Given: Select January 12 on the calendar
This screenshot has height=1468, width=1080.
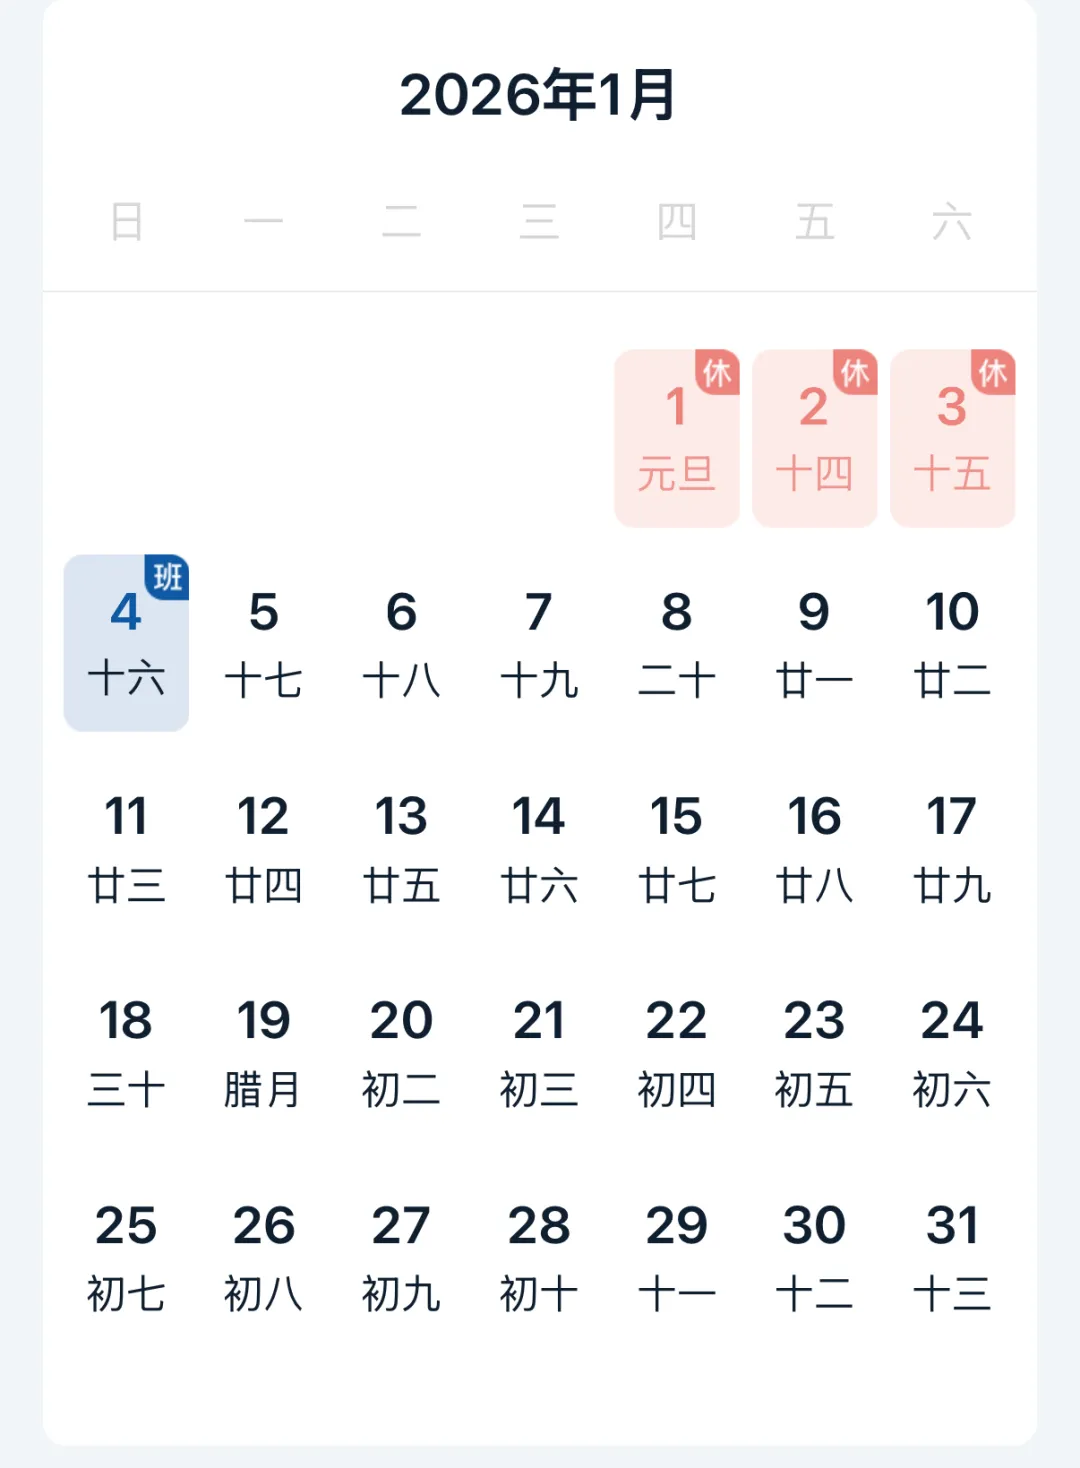Looking at the screenshot, I should click(264, 847).
